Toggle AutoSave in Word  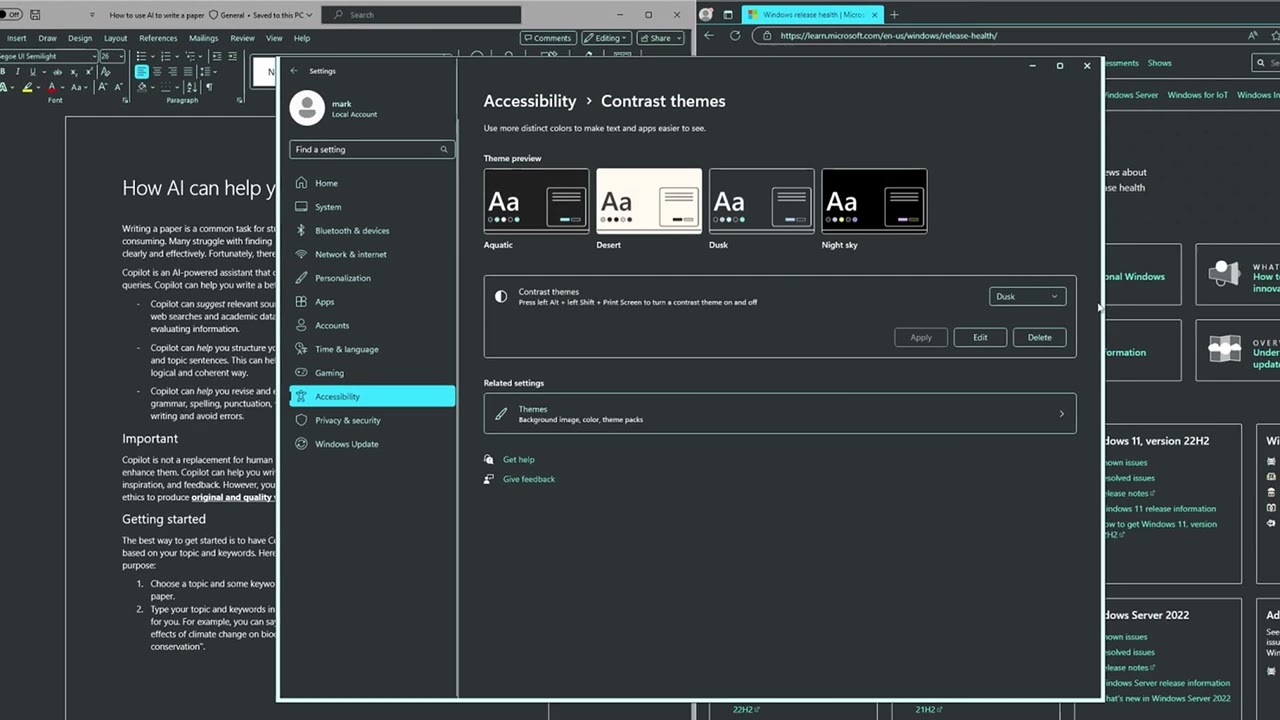(x=11, y=15)
